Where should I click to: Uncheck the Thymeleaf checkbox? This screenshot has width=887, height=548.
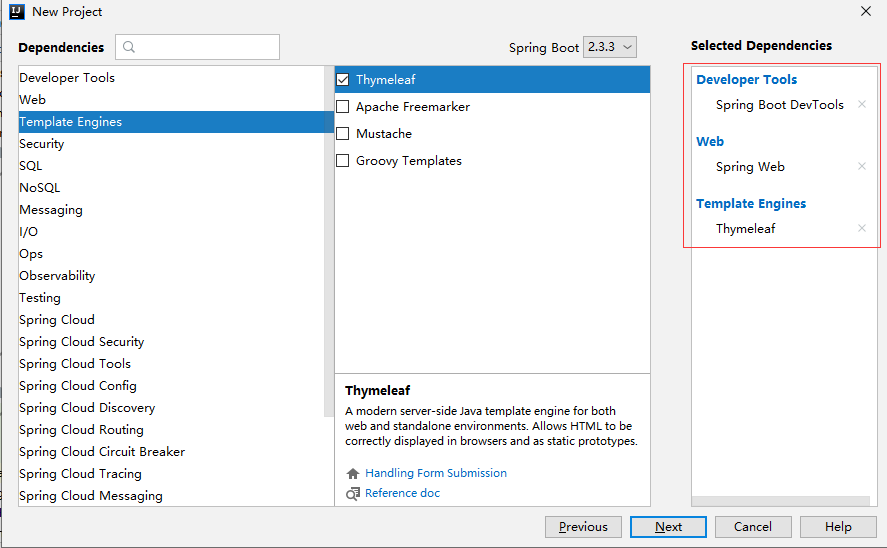pos(343,80)
